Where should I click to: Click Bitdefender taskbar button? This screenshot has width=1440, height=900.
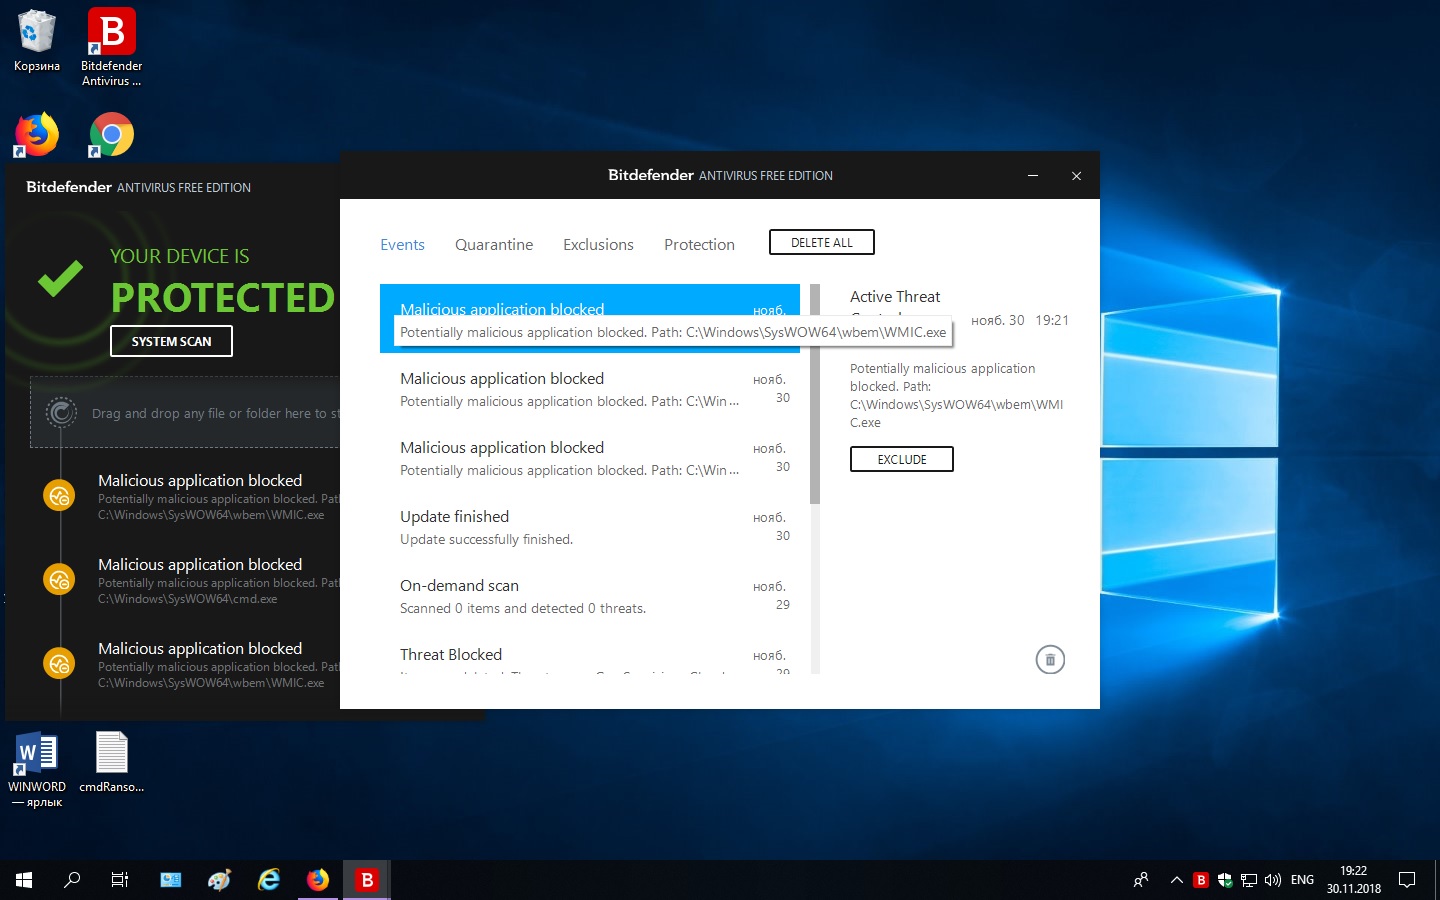pos(366,880)
